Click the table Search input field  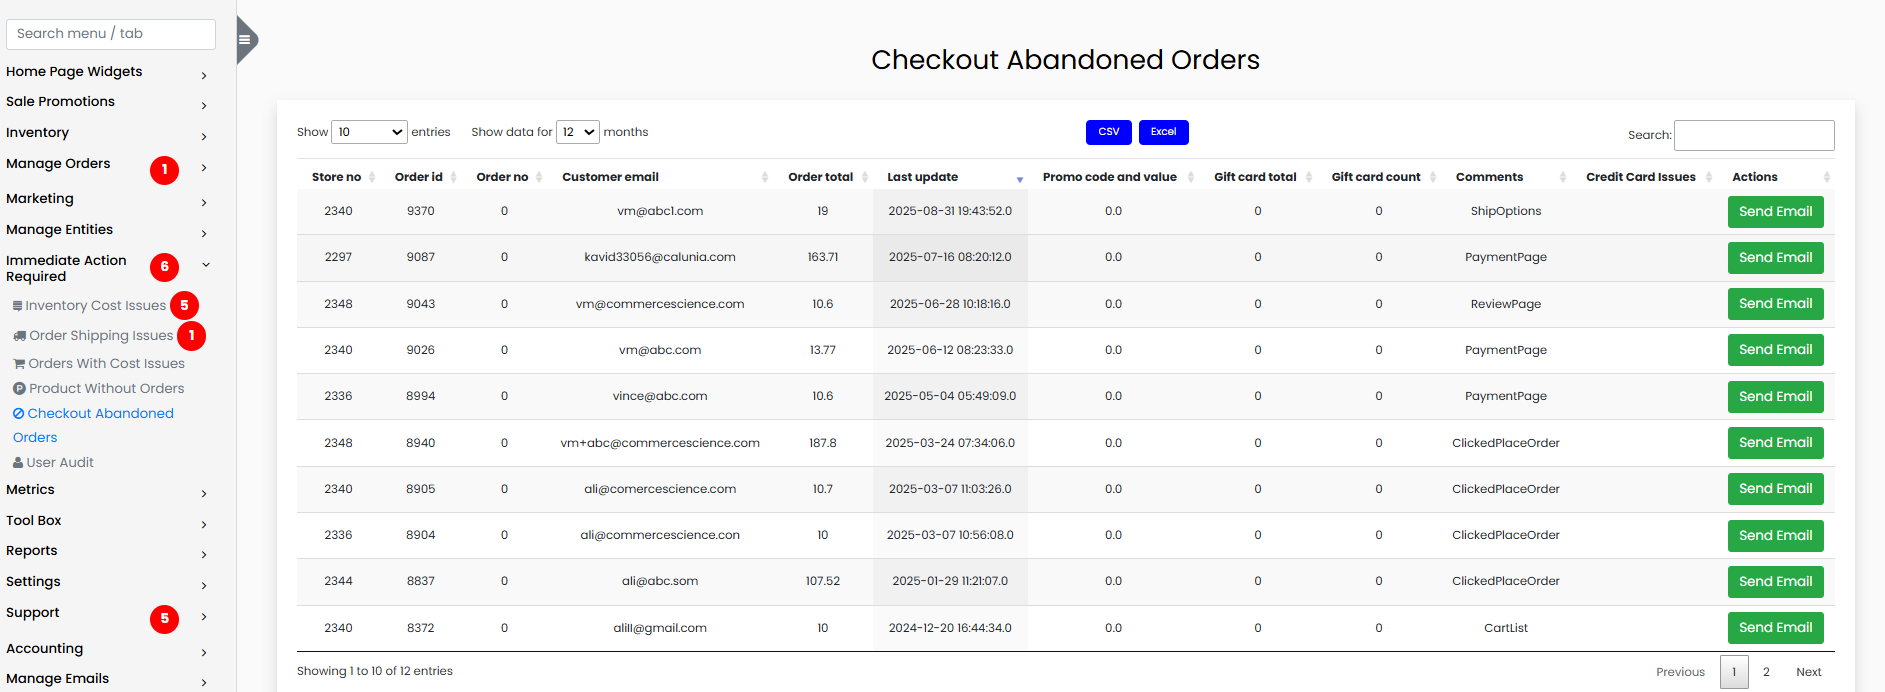point(1754,135)
